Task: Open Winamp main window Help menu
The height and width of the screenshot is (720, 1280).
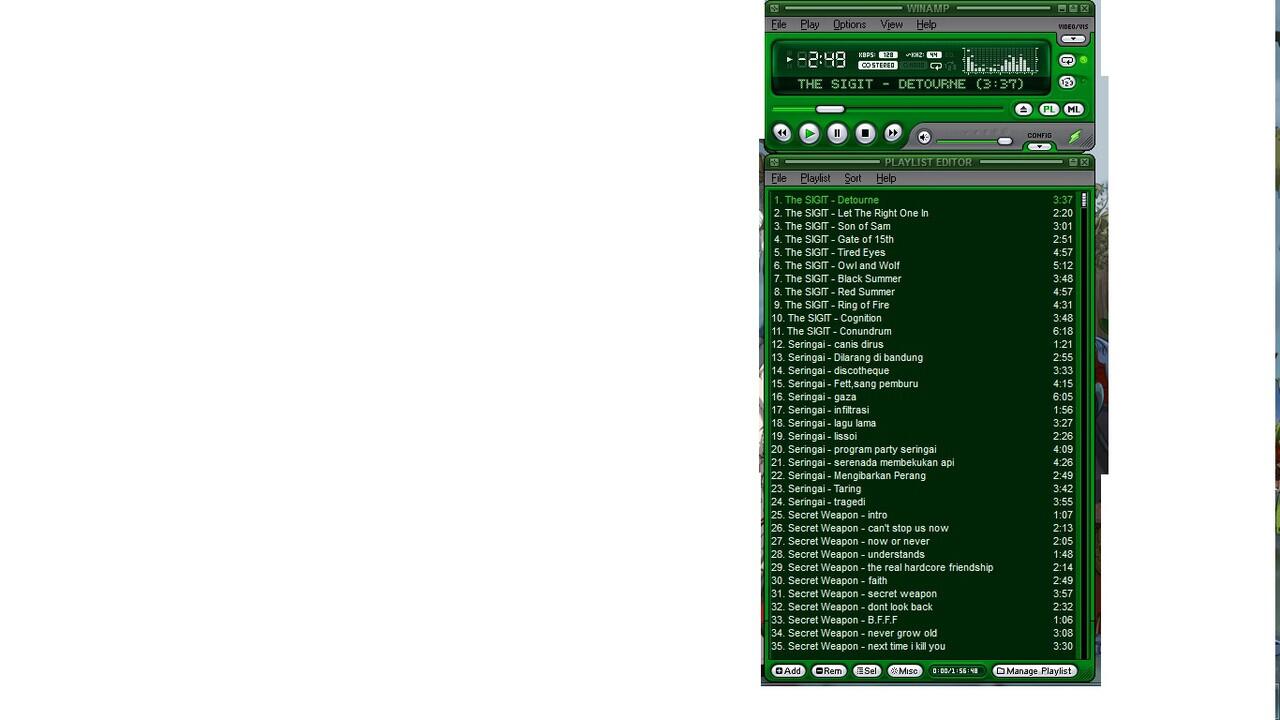Action: (927, 25)
